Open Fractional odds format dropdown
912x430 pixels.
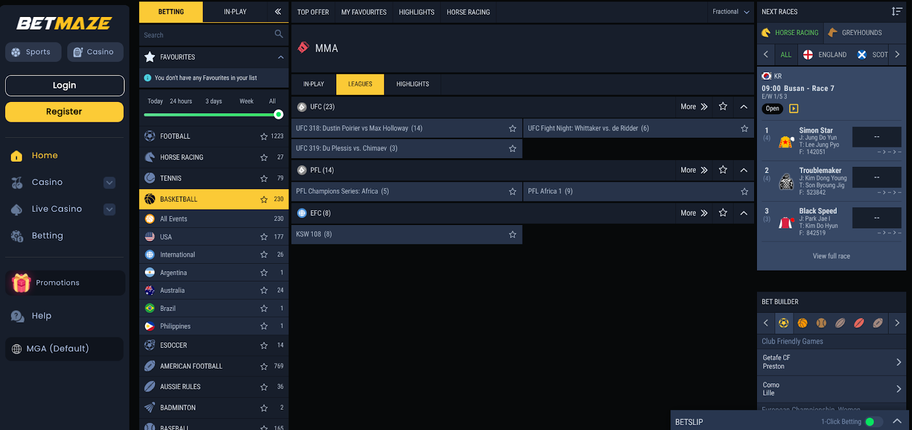(731, 12)
